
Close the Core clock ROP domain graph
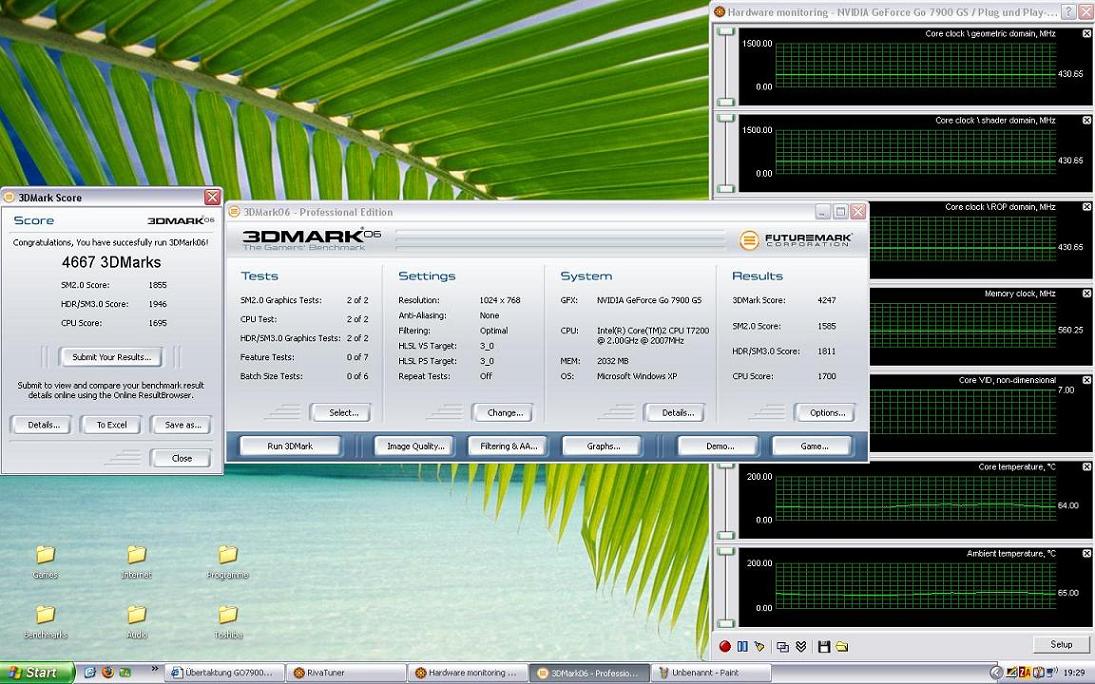point(1087,207)
